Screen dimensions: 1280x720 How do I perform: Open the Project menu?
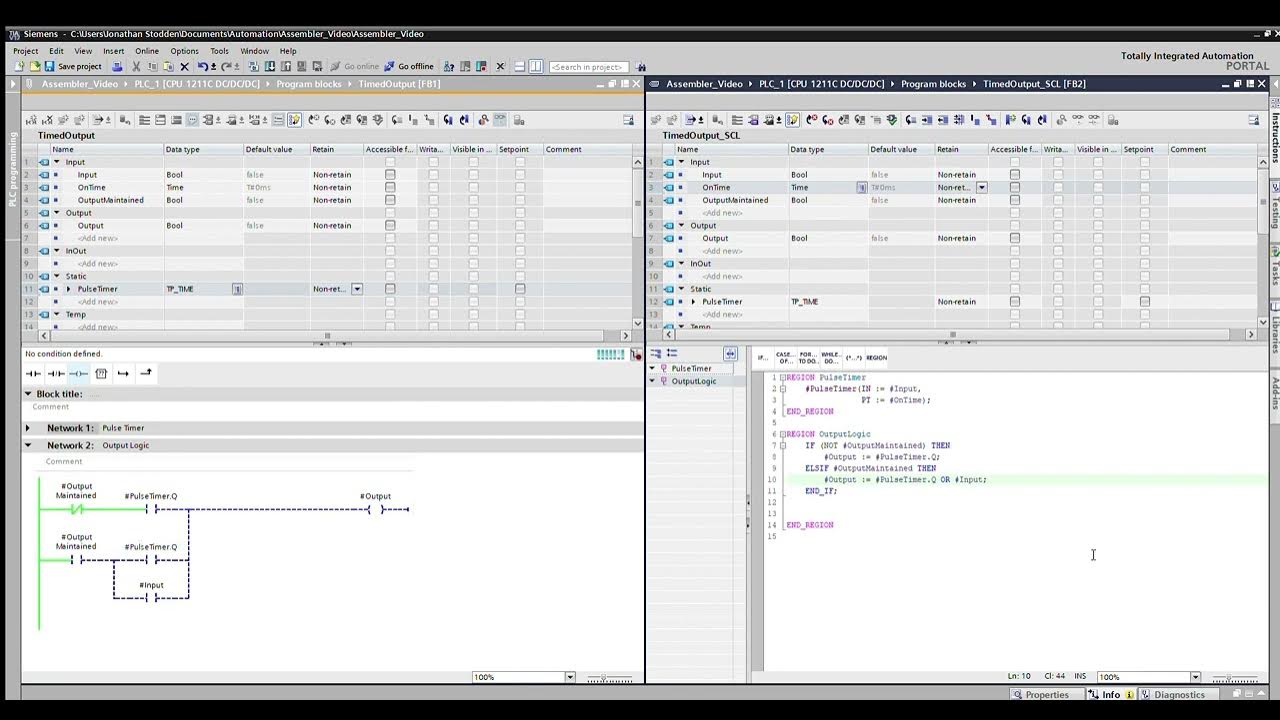click(x=25, y=51)
